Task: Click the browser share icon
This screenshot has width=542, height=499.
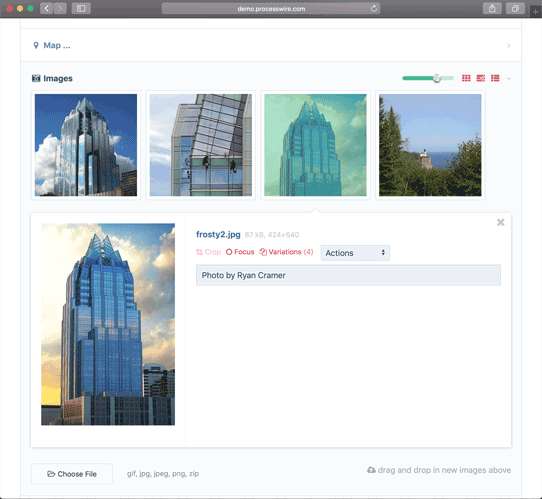Action: pos(492,9)
